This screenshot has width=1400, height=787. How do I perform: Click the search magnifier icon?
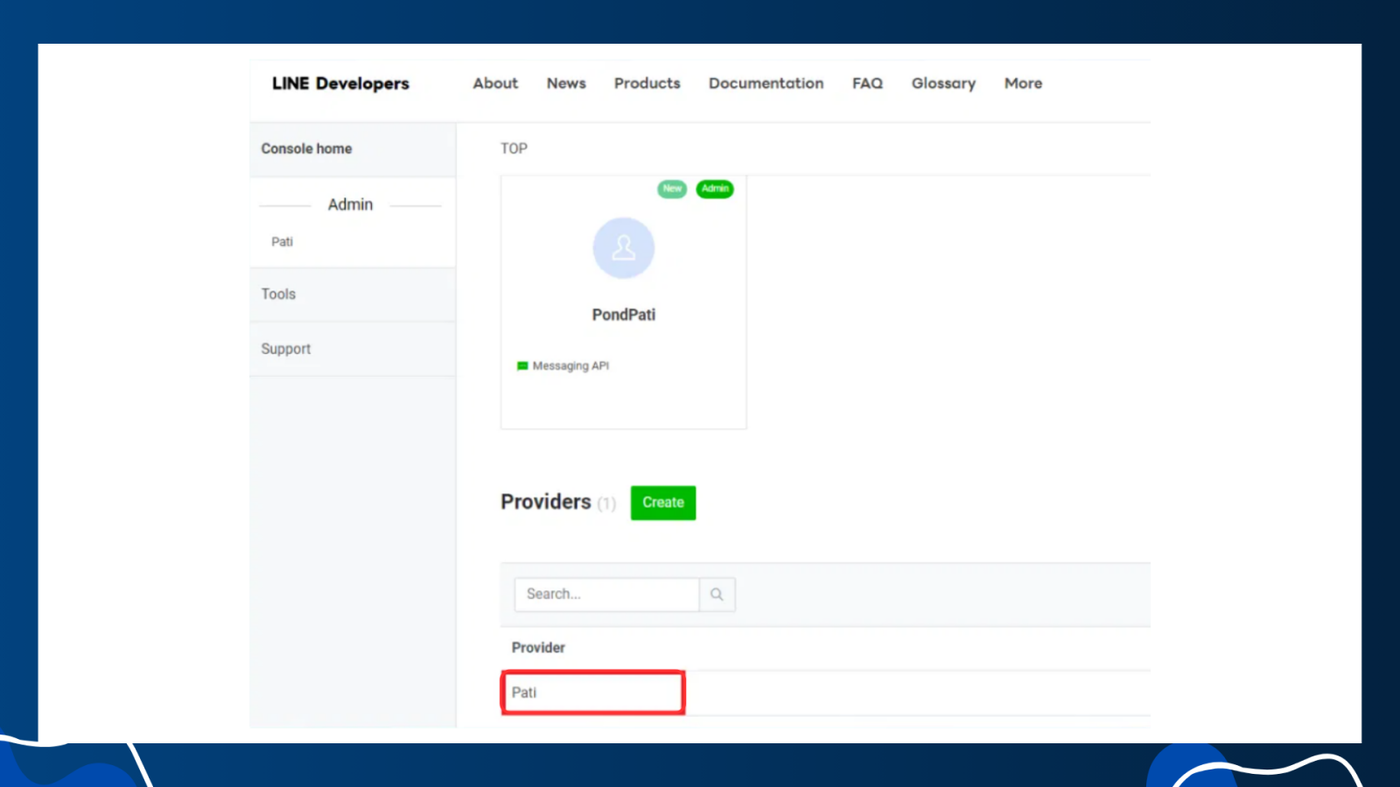pyautogui.click(x=717, y=594)
